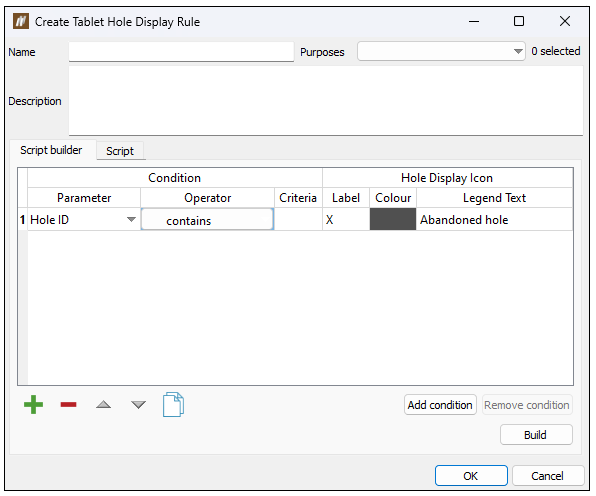Open the contains operator dropdown

207,219
